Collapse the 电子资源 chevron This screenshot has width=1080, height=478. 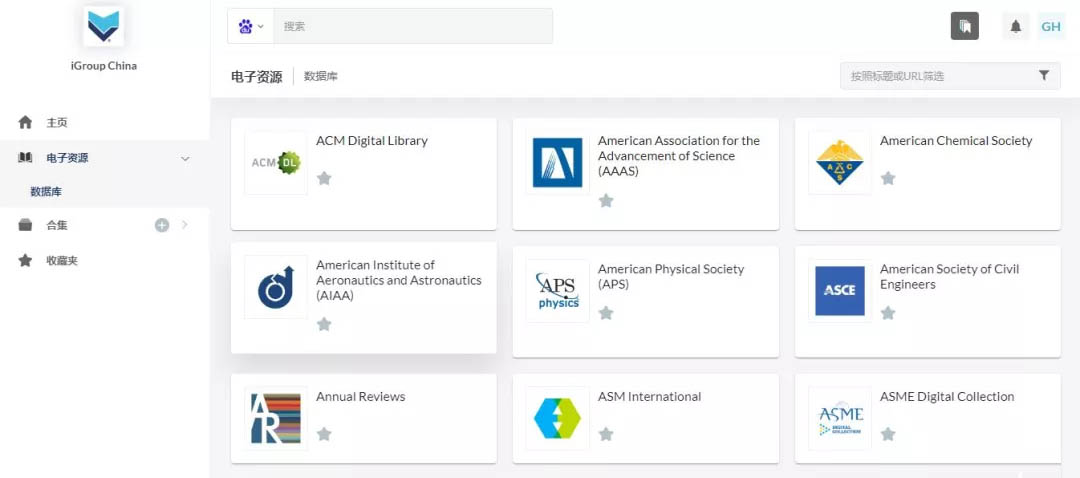click(x=185, y=158)
